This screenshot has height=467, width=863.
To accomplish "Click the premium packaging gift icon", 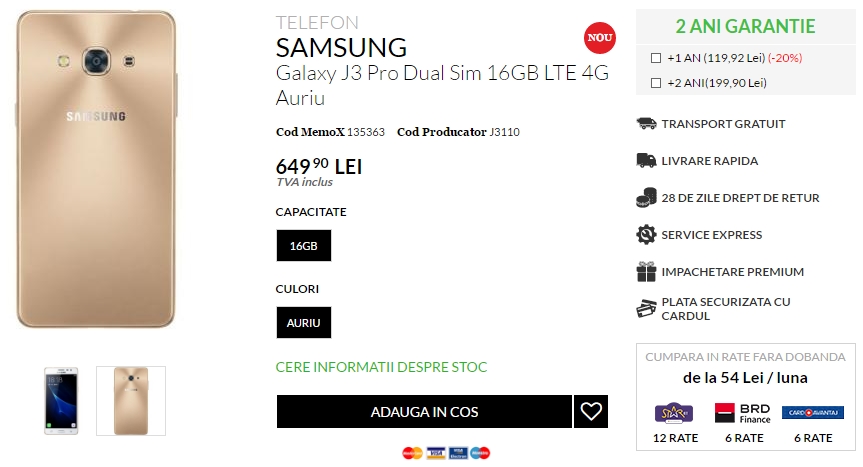I will pyautogui.click(x=646, y=272).
